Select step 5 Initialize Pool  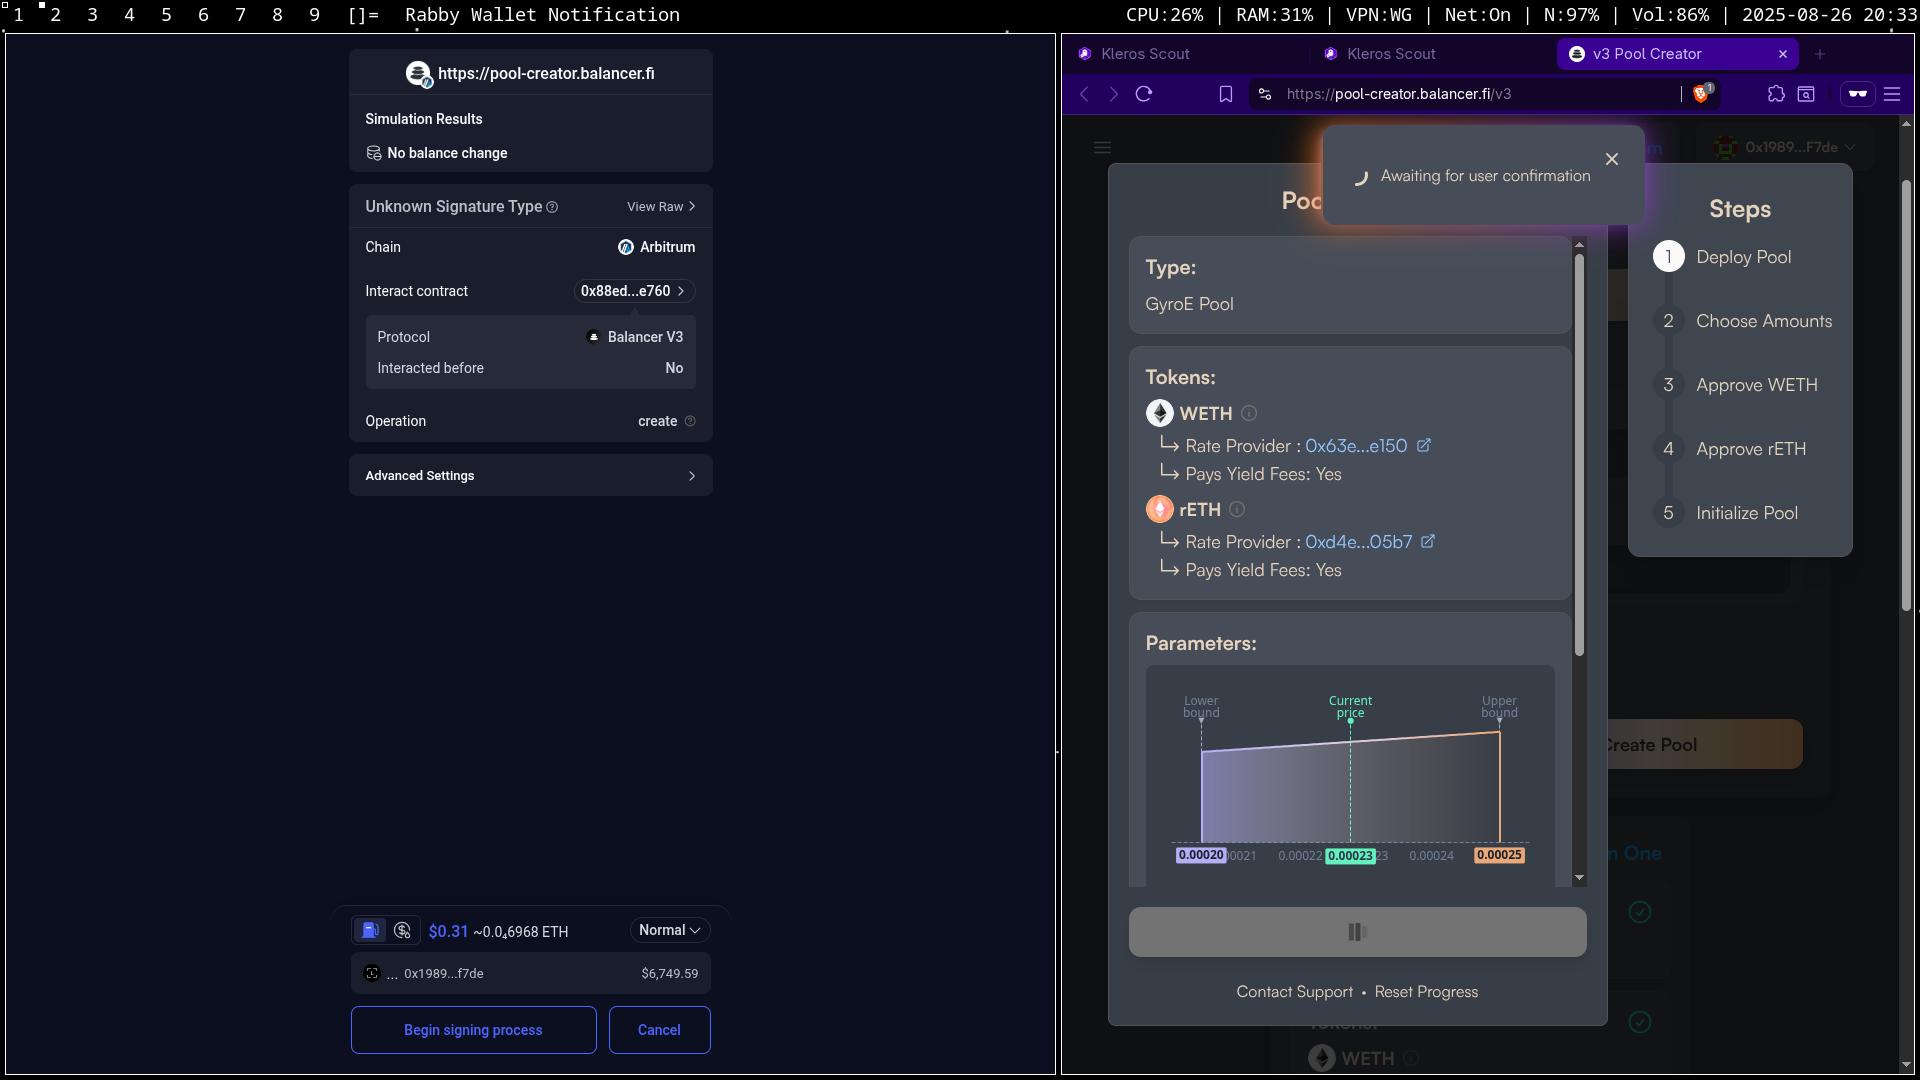tap(1726, 513)
